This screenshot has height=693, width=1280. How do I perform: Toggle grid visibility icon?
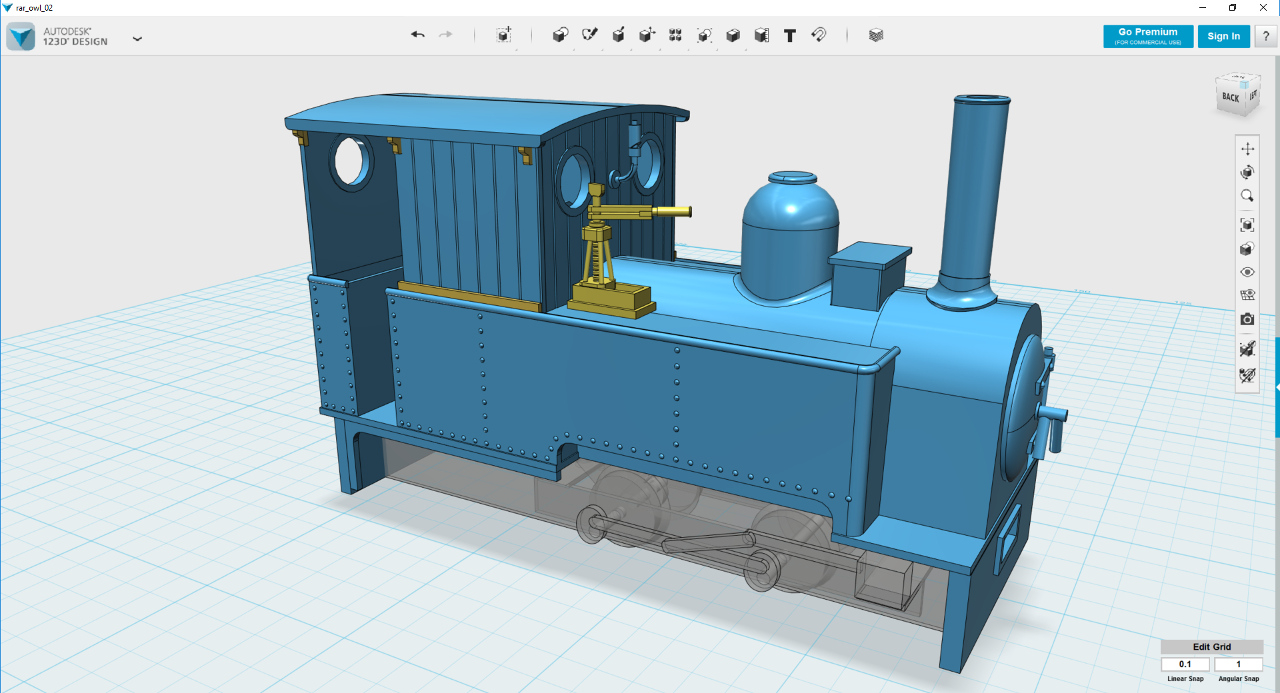pos(1247,295)
